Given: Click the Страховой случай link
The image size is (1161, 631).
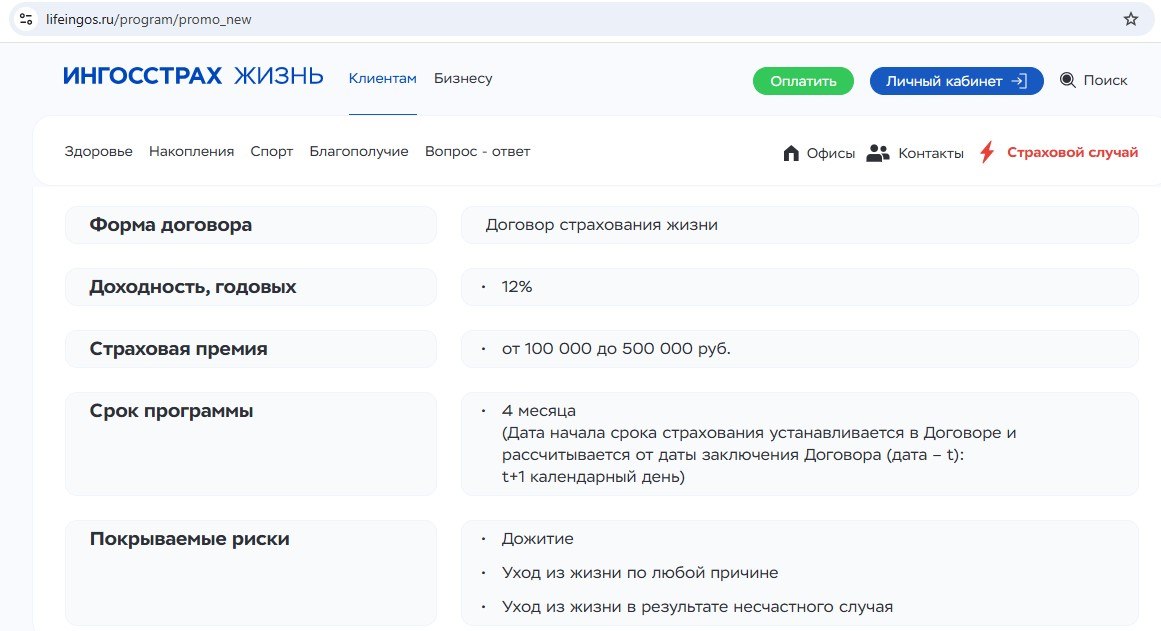Looking at the screenshot, I should 1072,153.
